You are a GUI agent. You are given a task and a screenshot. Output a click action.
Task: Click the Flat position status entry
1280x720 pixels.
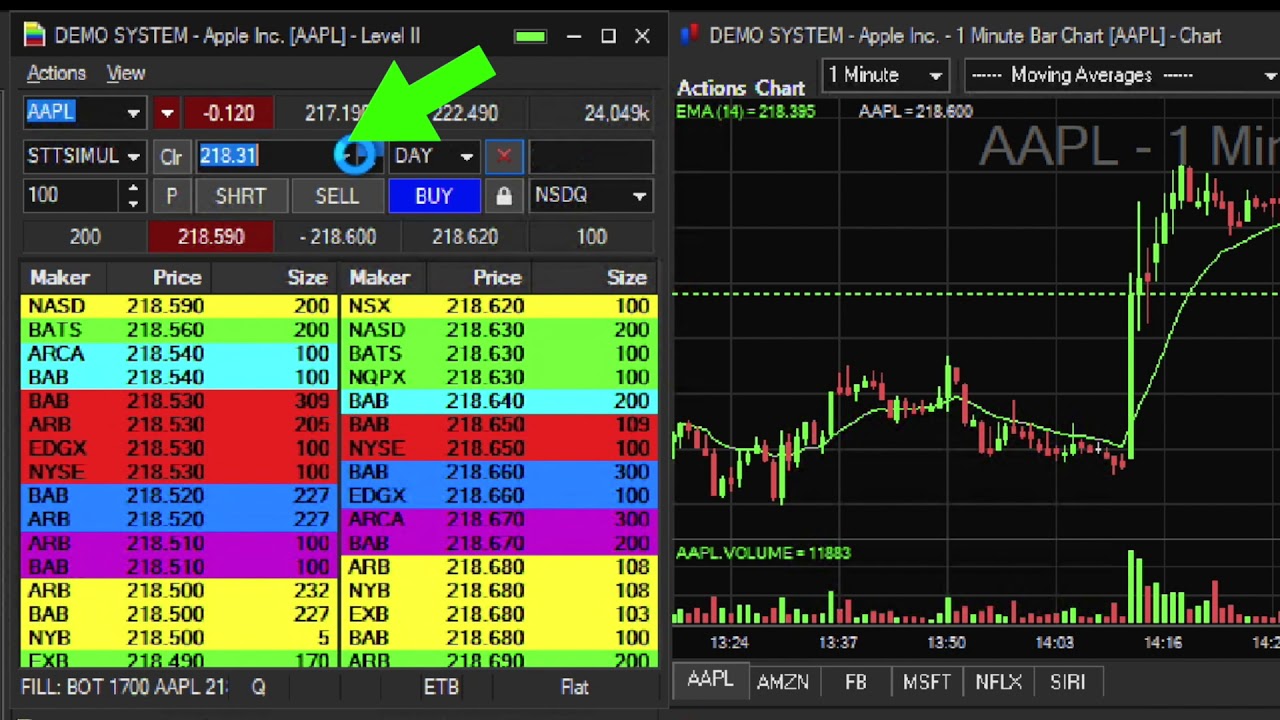[x=575, y=688]
